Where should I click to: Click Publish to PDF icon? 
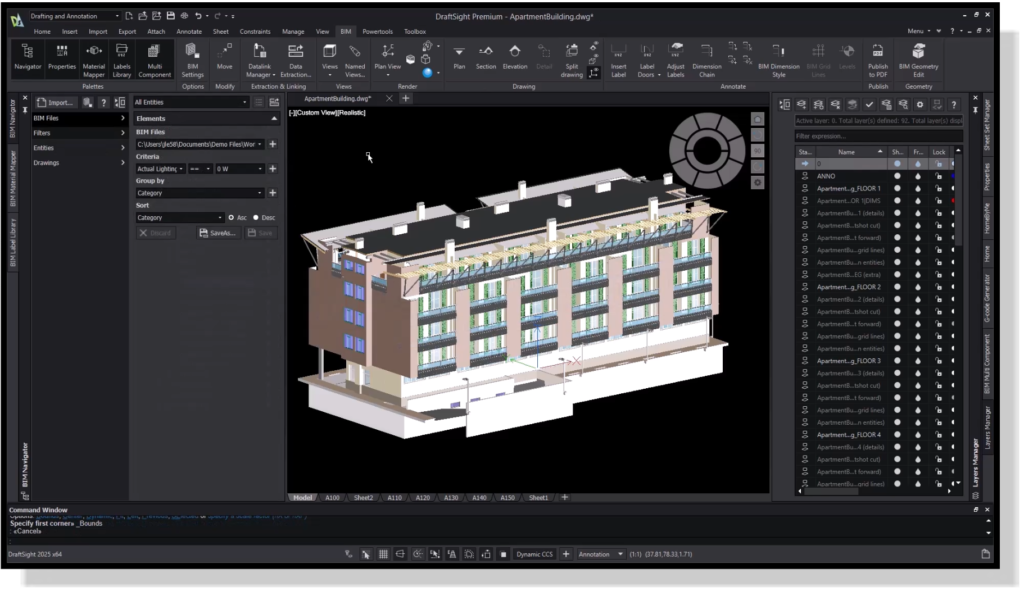878,54
